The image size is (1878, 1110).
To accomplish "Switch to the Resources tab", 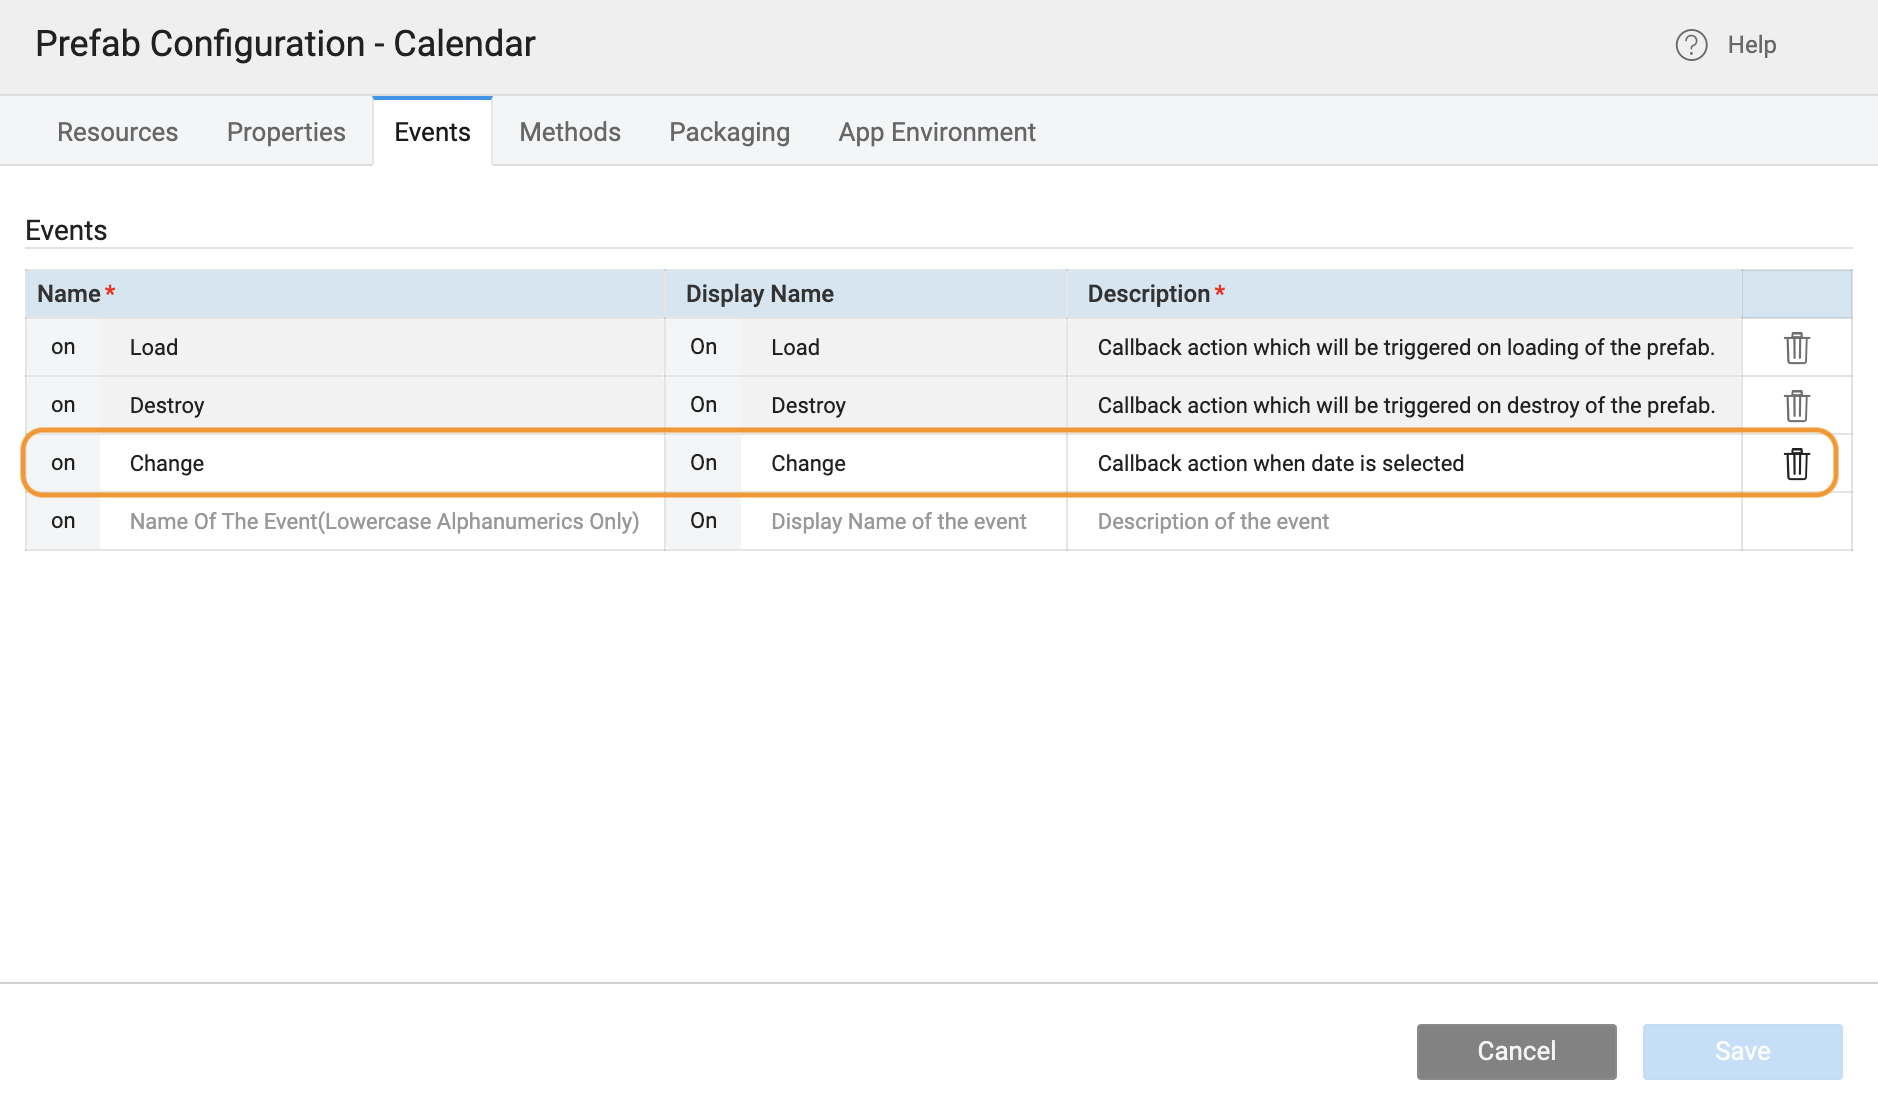I will 117,131.
